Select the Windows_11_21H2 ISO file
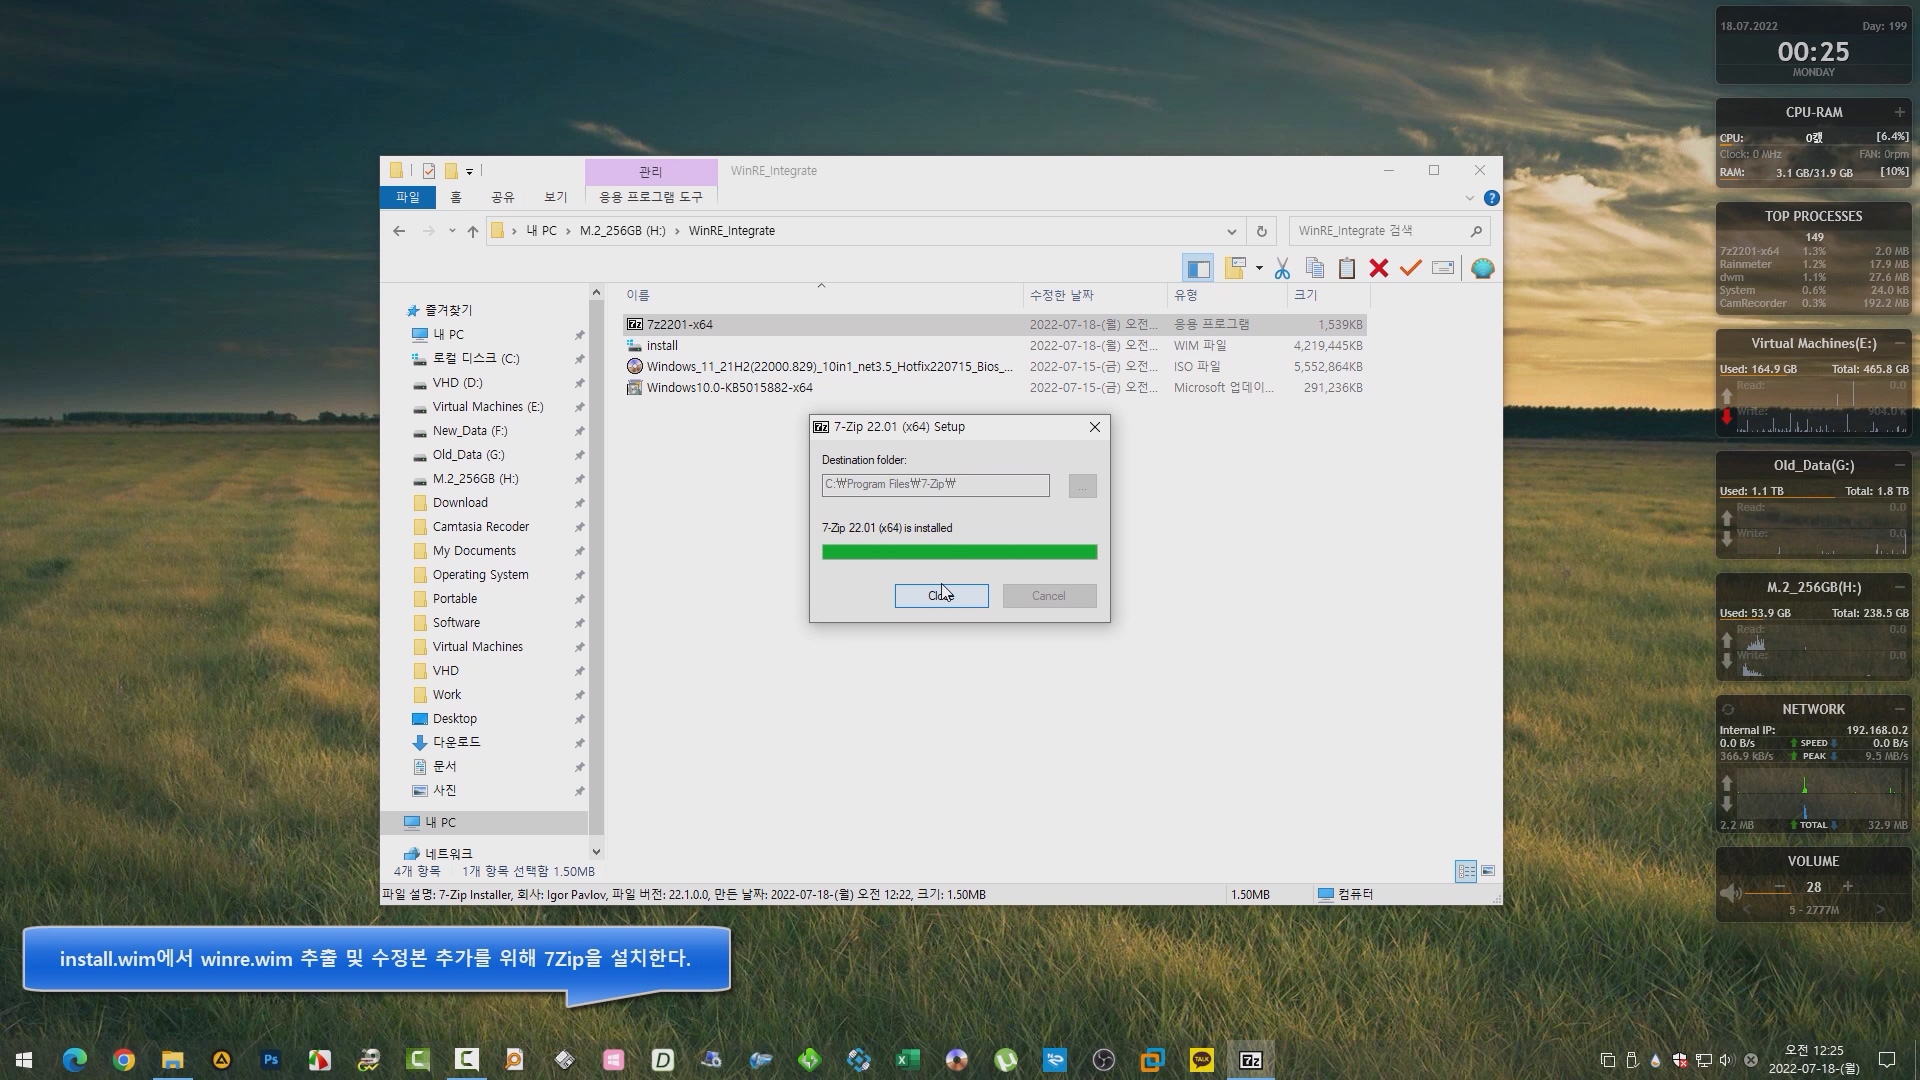 tap(994, 367)
